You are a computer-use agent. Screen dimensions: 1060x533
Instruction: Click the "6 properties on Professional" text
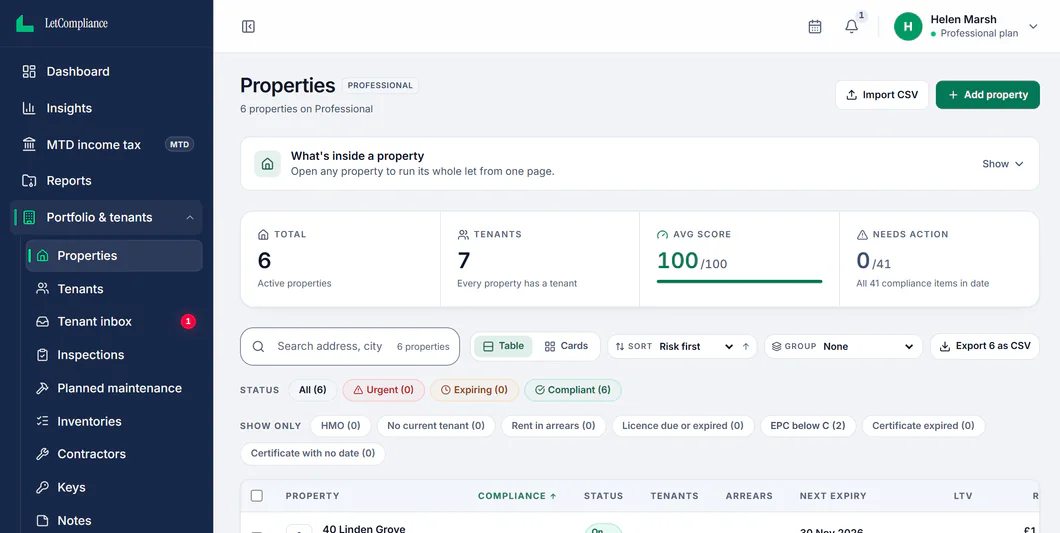(x=306, y=109)
